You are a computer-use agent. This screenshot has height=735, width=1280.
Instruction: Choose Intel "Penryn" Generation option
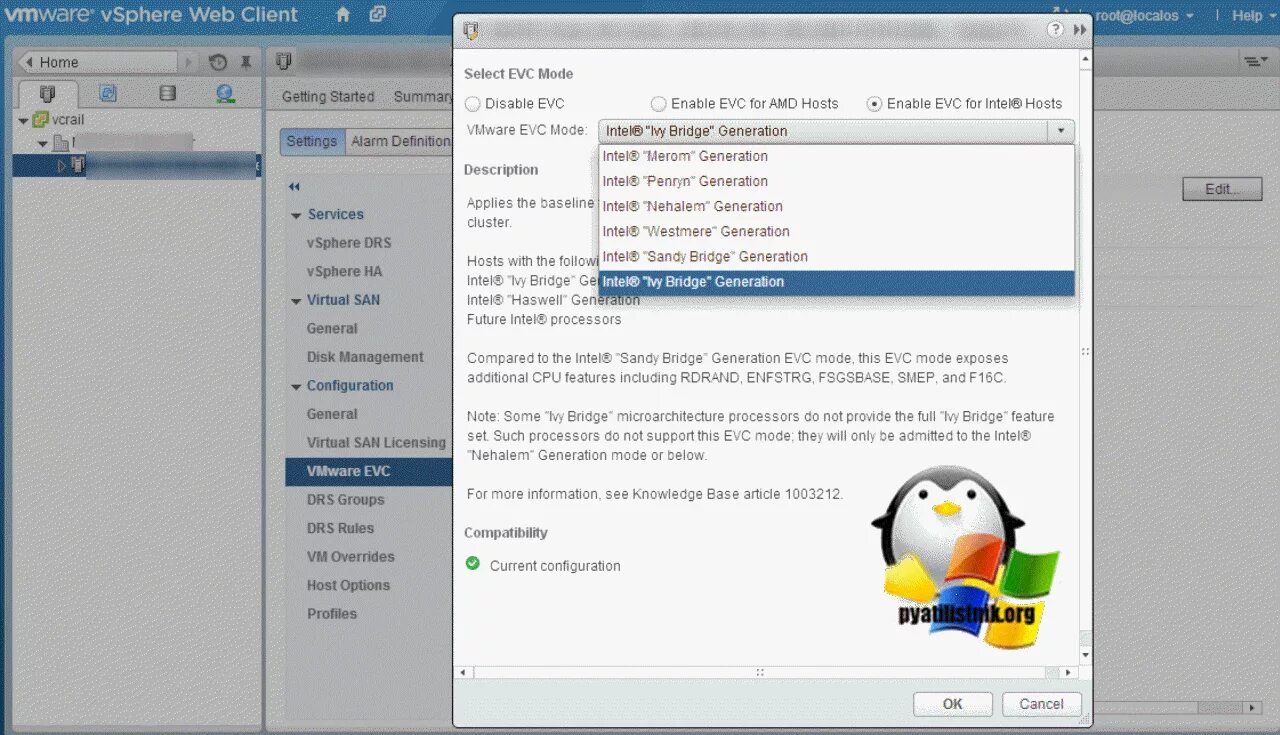pos(836,181)
